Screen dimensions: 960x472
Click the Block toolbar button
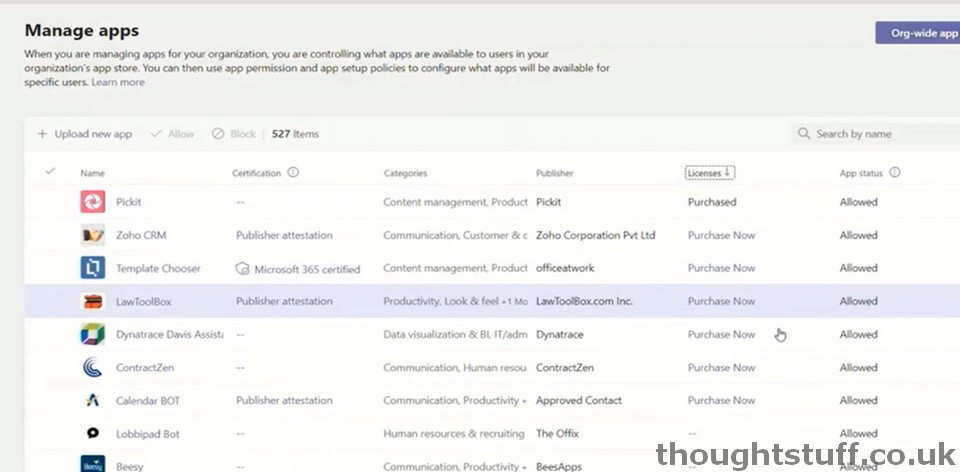click(x=234, y=134)
